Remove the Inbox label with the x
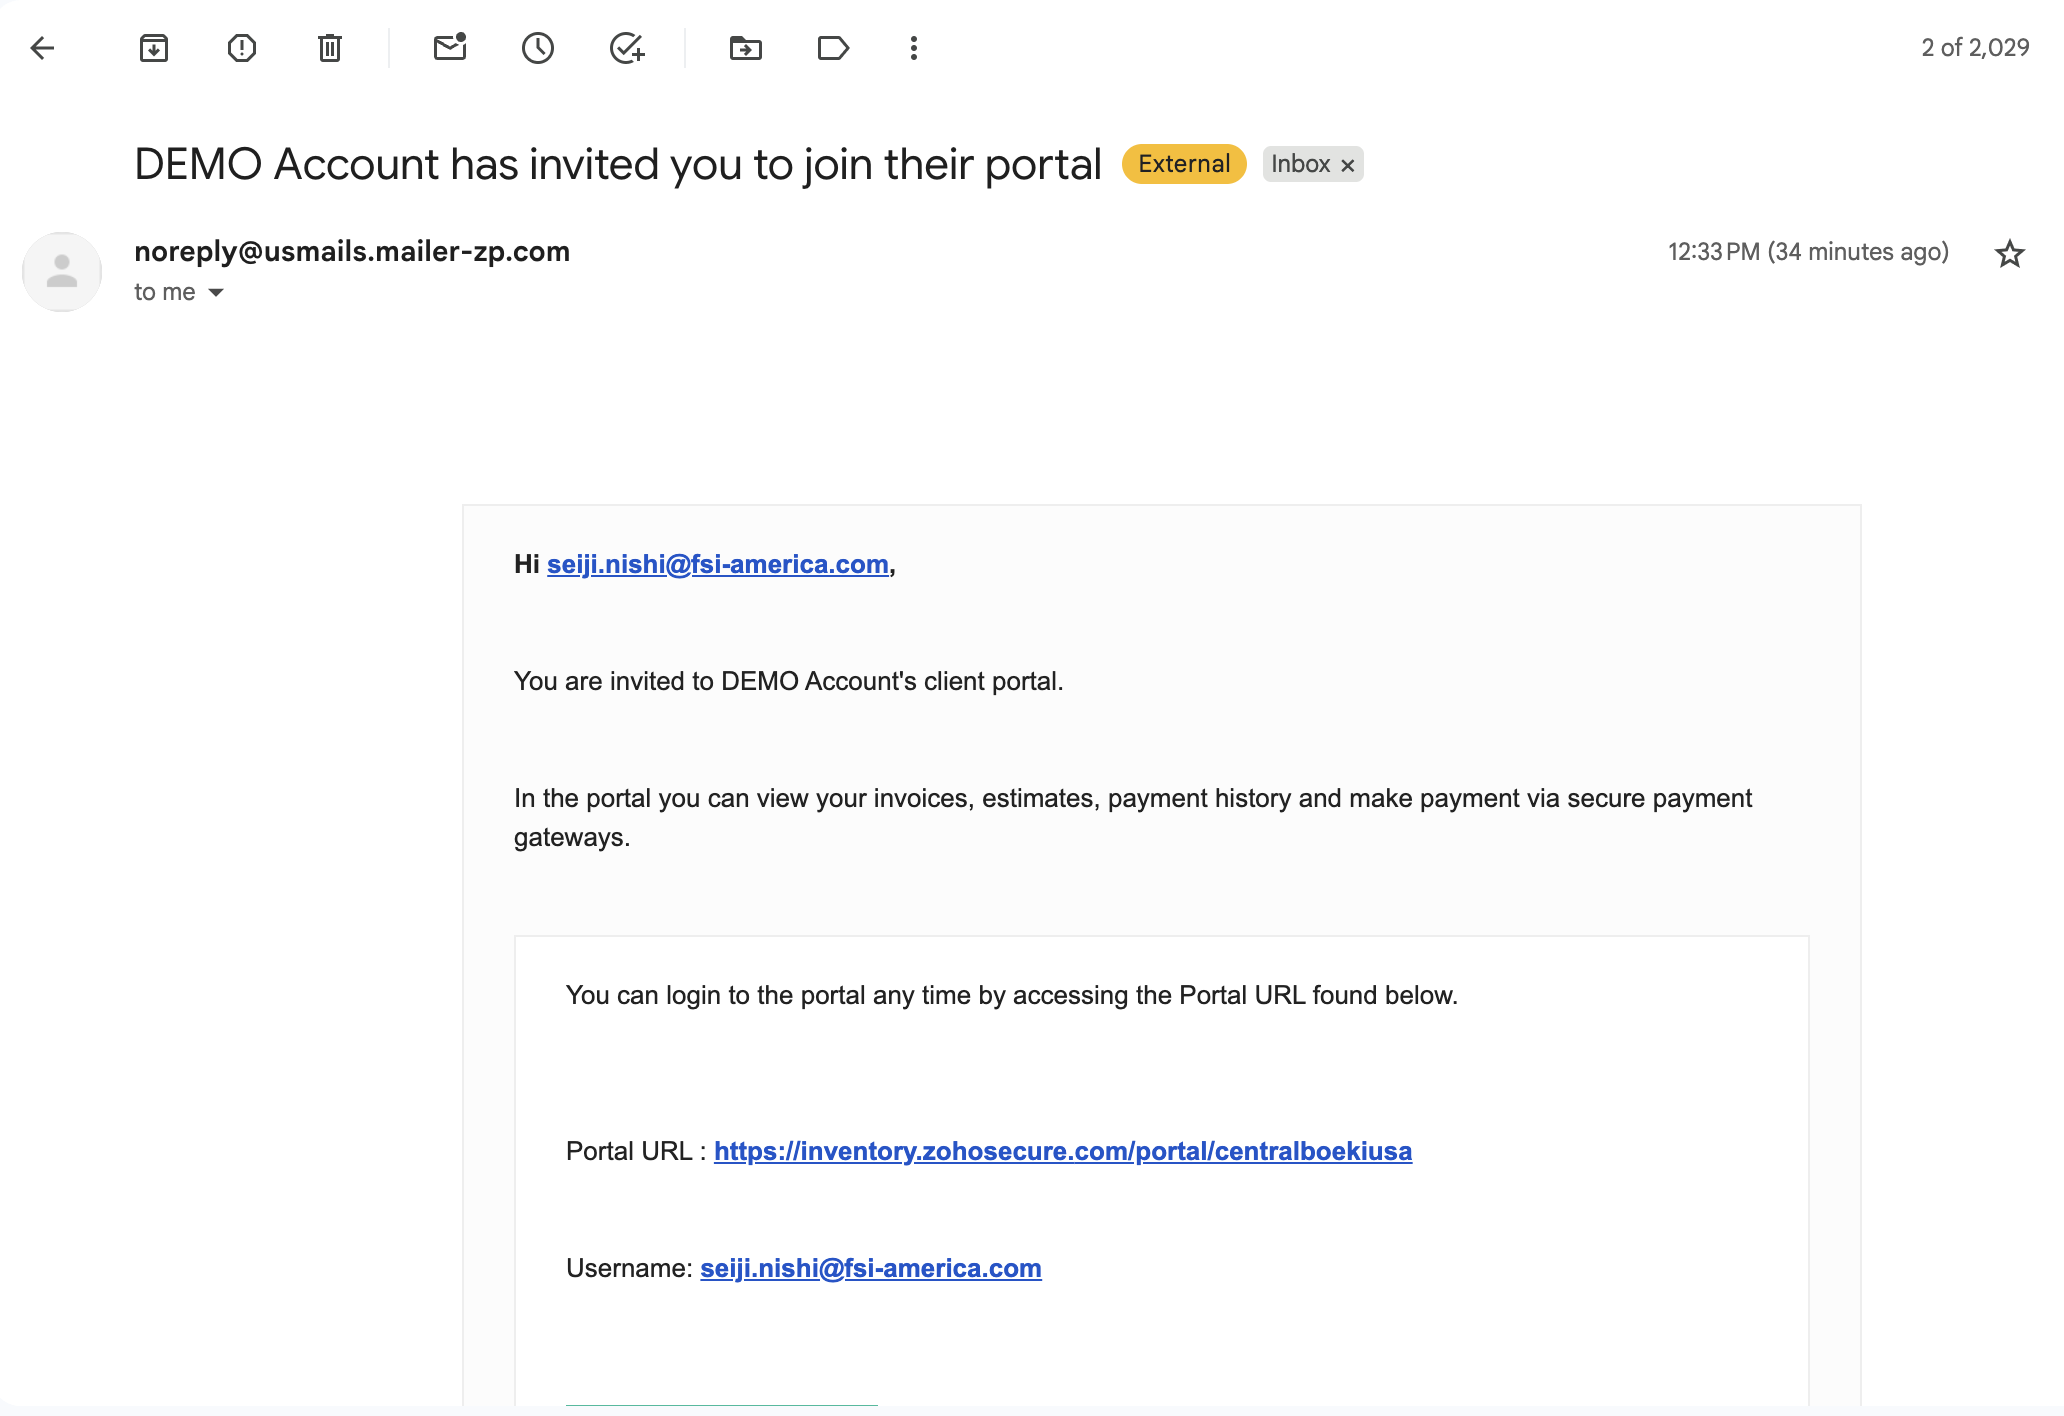The height and width of the screenshot is (1416, 2064). pyautogui.click(x=1348, y=165)
